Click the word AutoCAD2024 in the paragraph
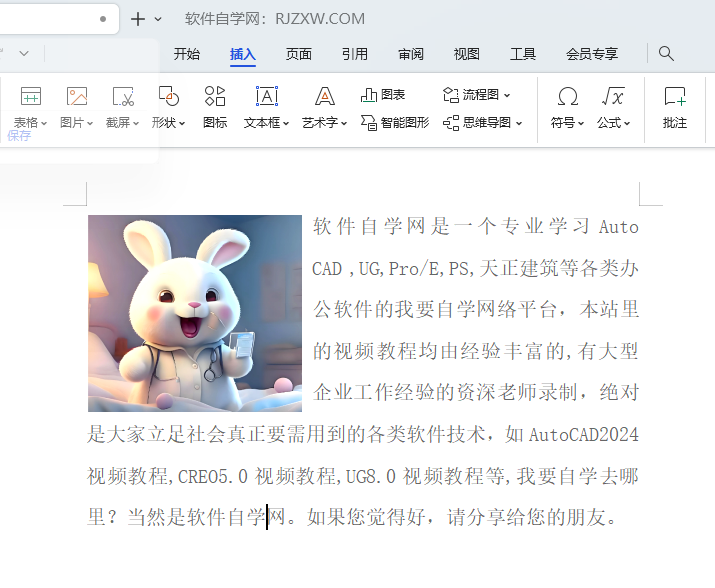Screen dimensions: 715x588 tap(584, 434)
